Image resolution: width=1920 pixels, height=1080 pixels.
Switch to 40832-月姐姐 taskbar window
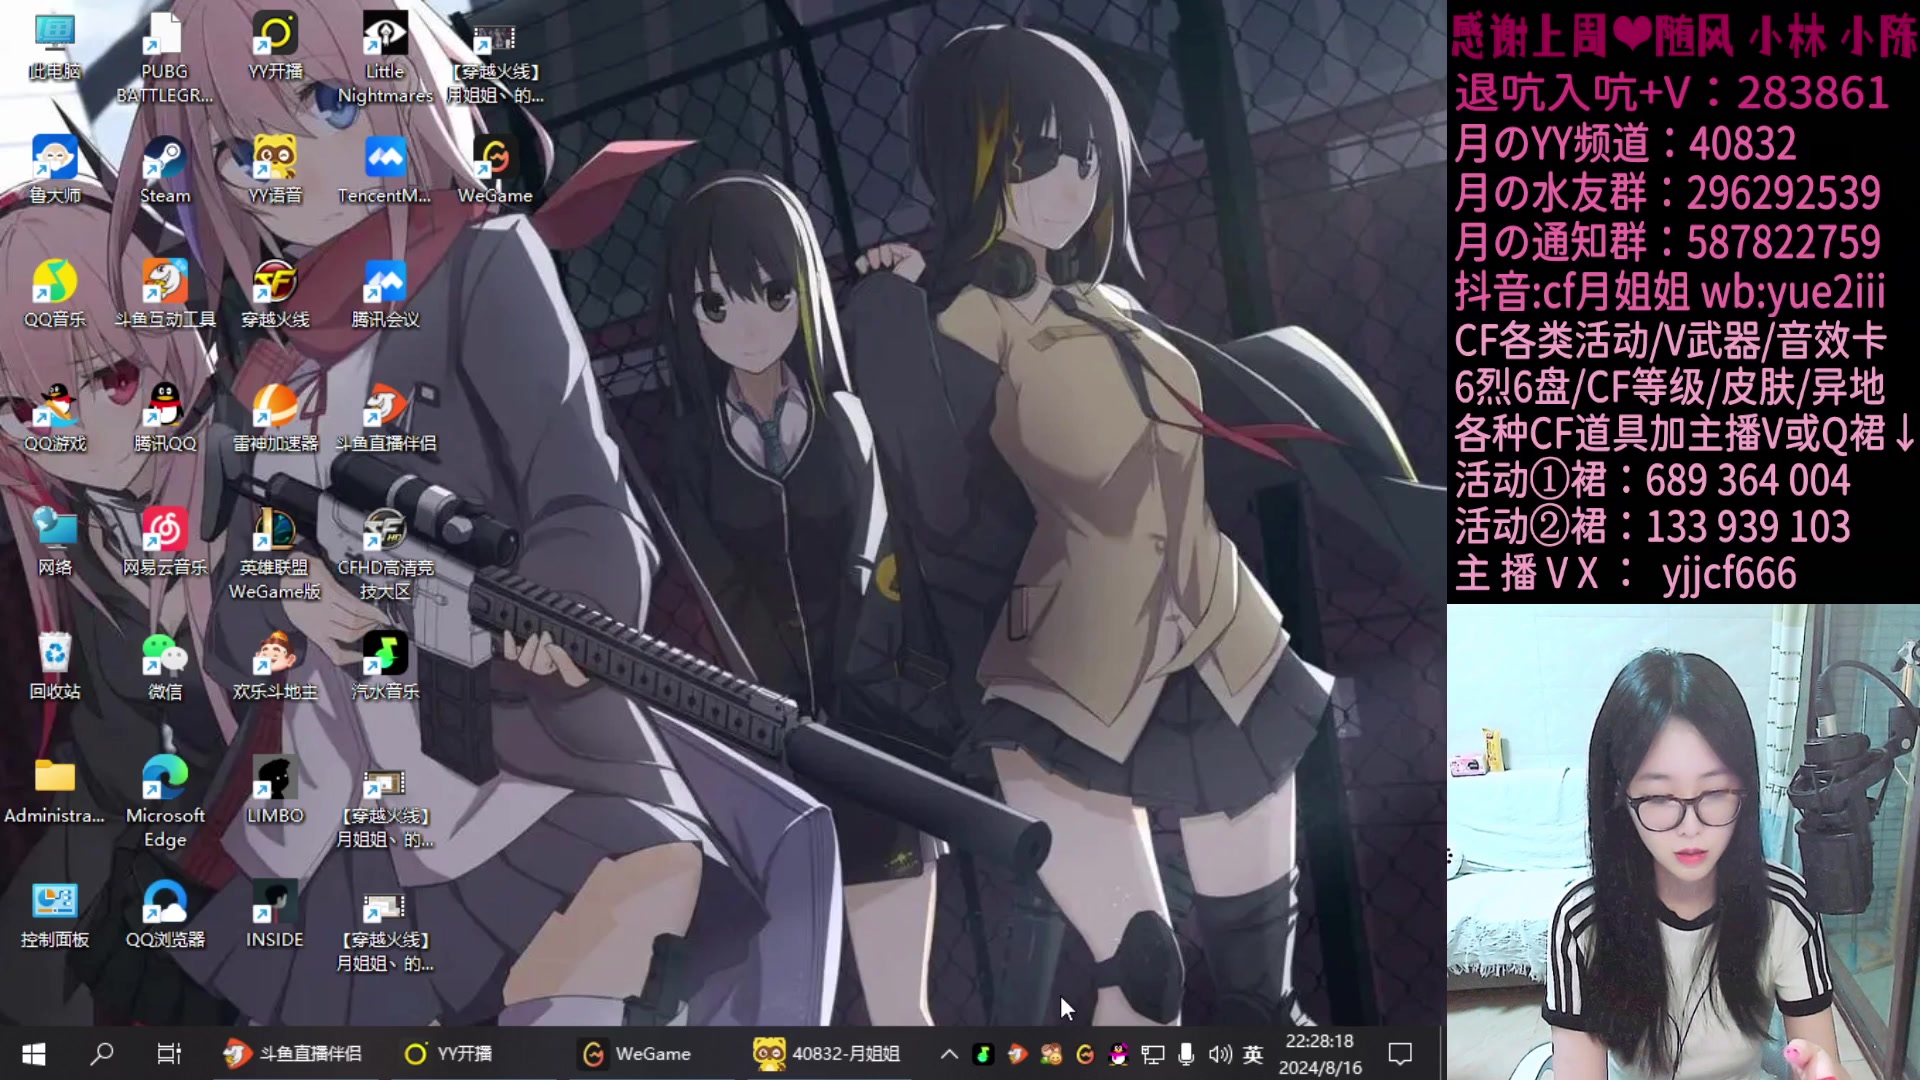click(x=827, y=1054)
